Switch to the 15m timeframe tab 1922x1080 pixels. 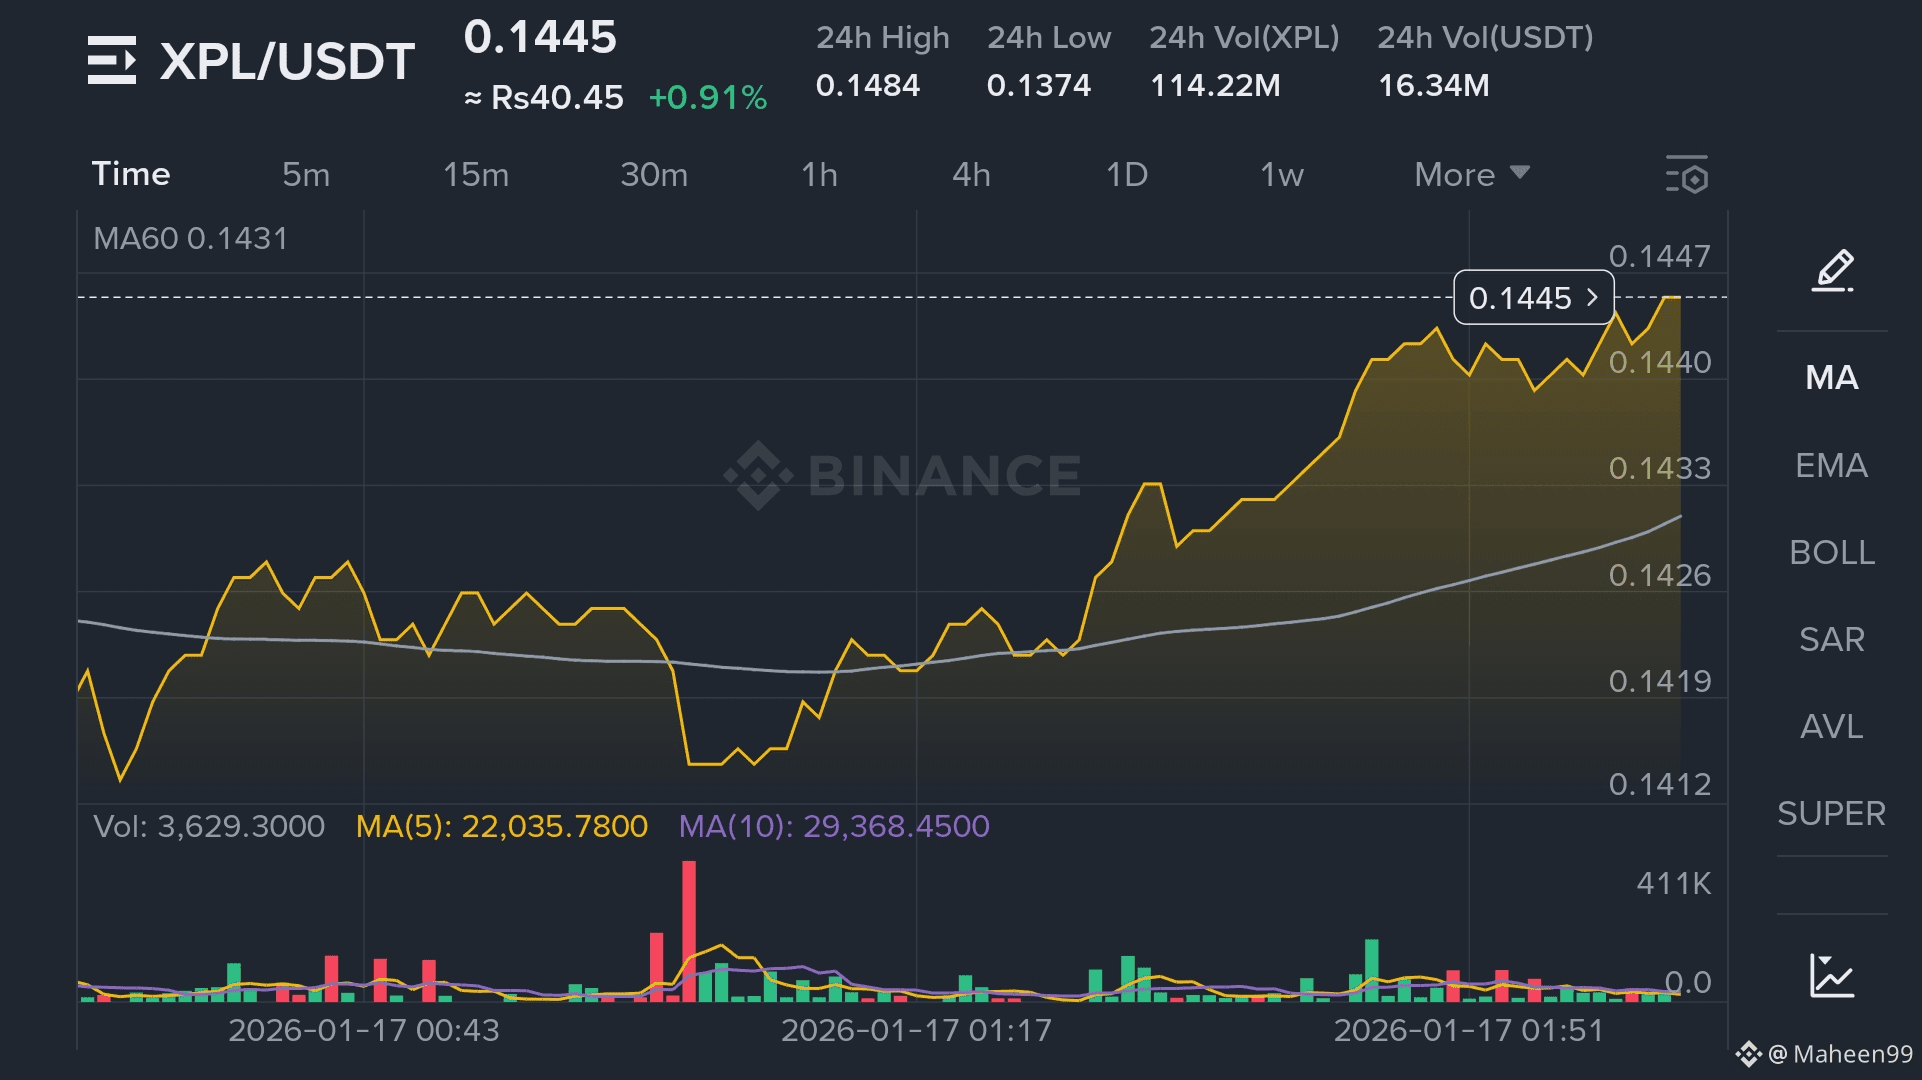click(x=476, y=175)
